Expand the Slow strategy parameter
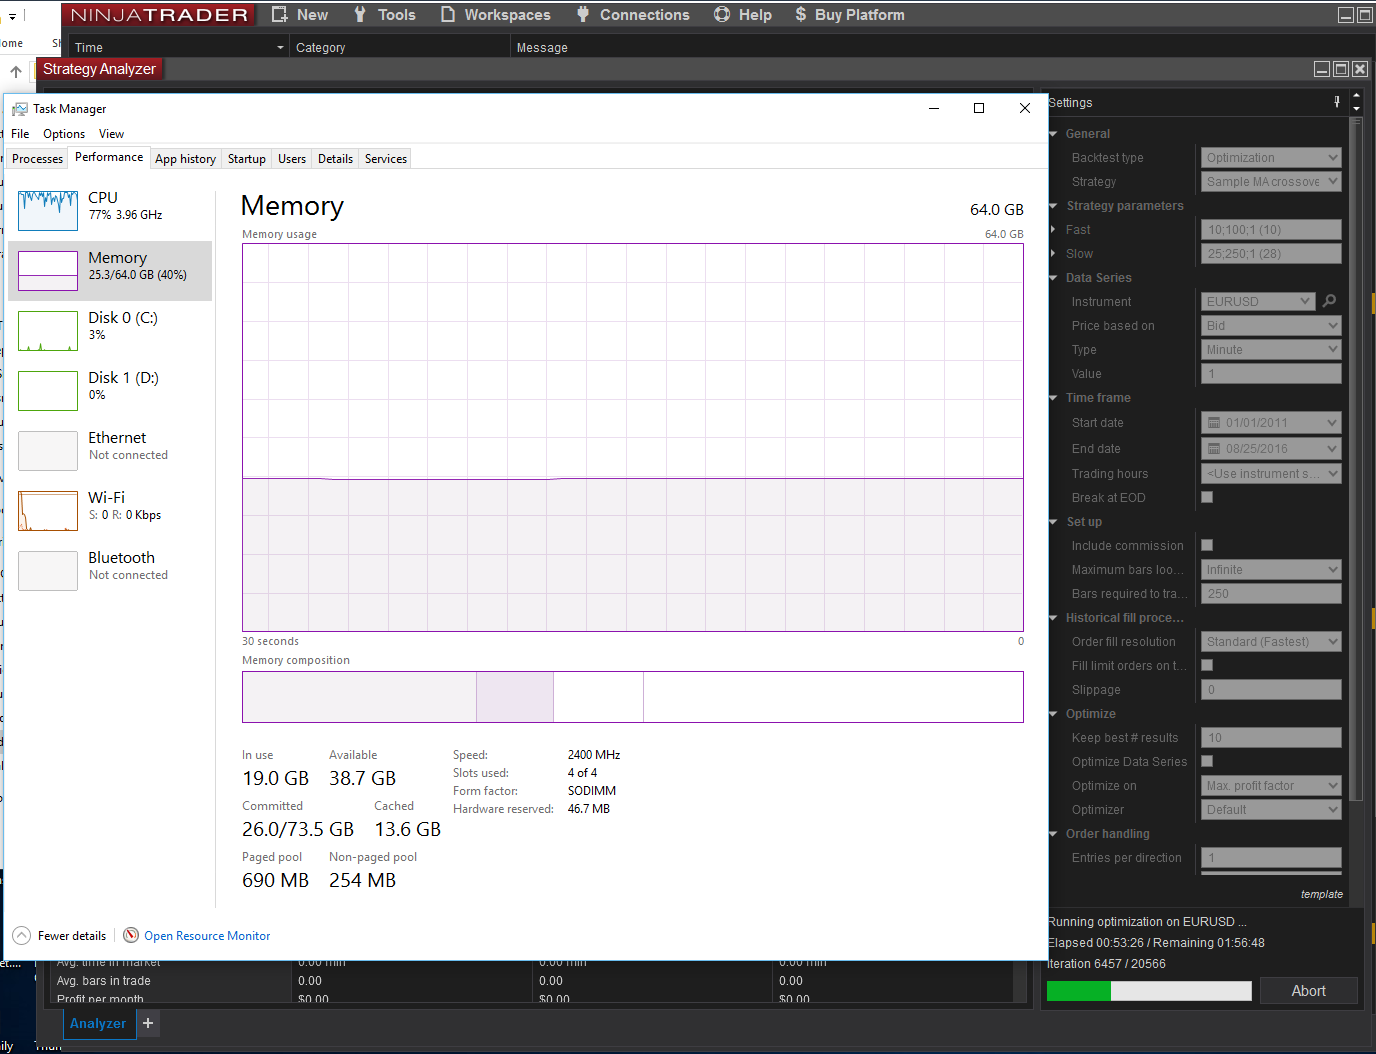The width and height of the screenshot is (1376, 1054). click(x=1053, y=254)
